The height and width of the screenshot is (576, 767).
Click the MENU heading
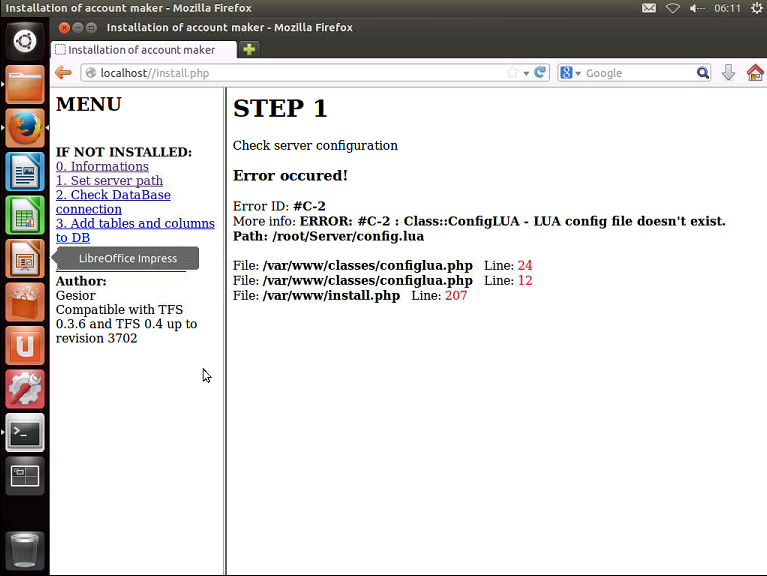coord(89,104)
